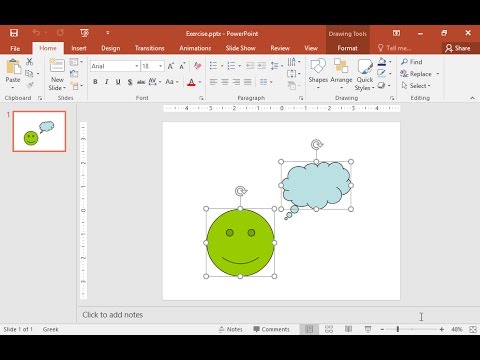Switch to the Insert tab
The height and width of the screenshot is (360, 480).
click(79, 48)
